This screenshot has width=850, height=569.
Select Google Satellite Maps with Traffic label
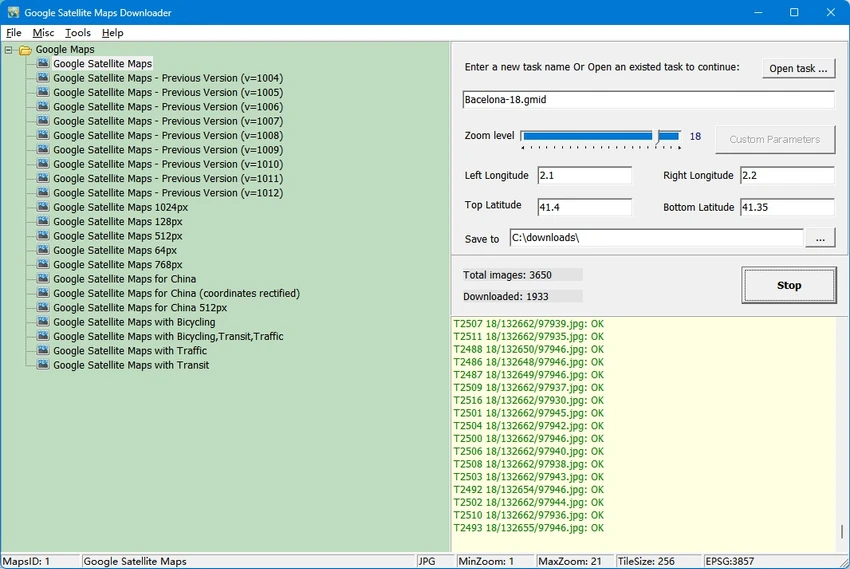(x=130, y=351)
